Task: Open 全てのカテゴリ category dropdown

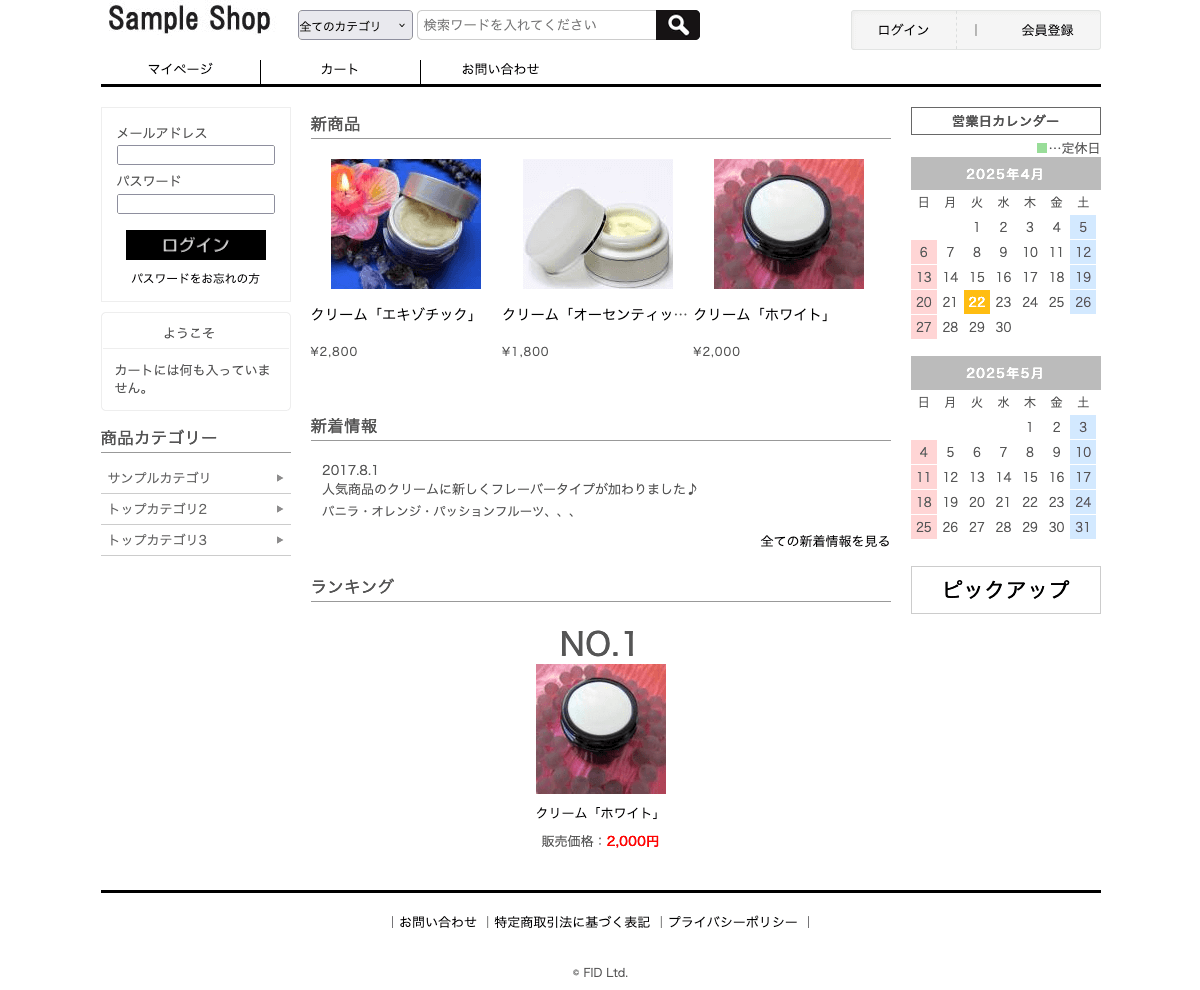Action: pos(355,25)
